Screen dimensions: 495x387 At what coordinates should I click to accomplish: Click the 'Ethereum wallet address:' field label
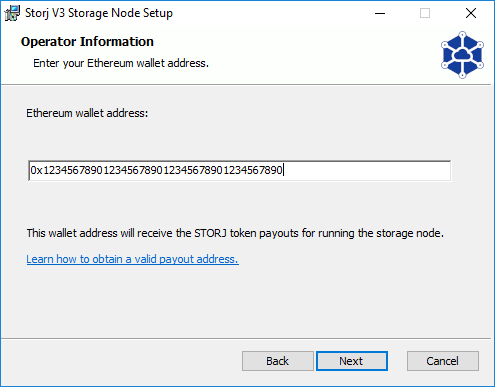[x=87, y=113]
